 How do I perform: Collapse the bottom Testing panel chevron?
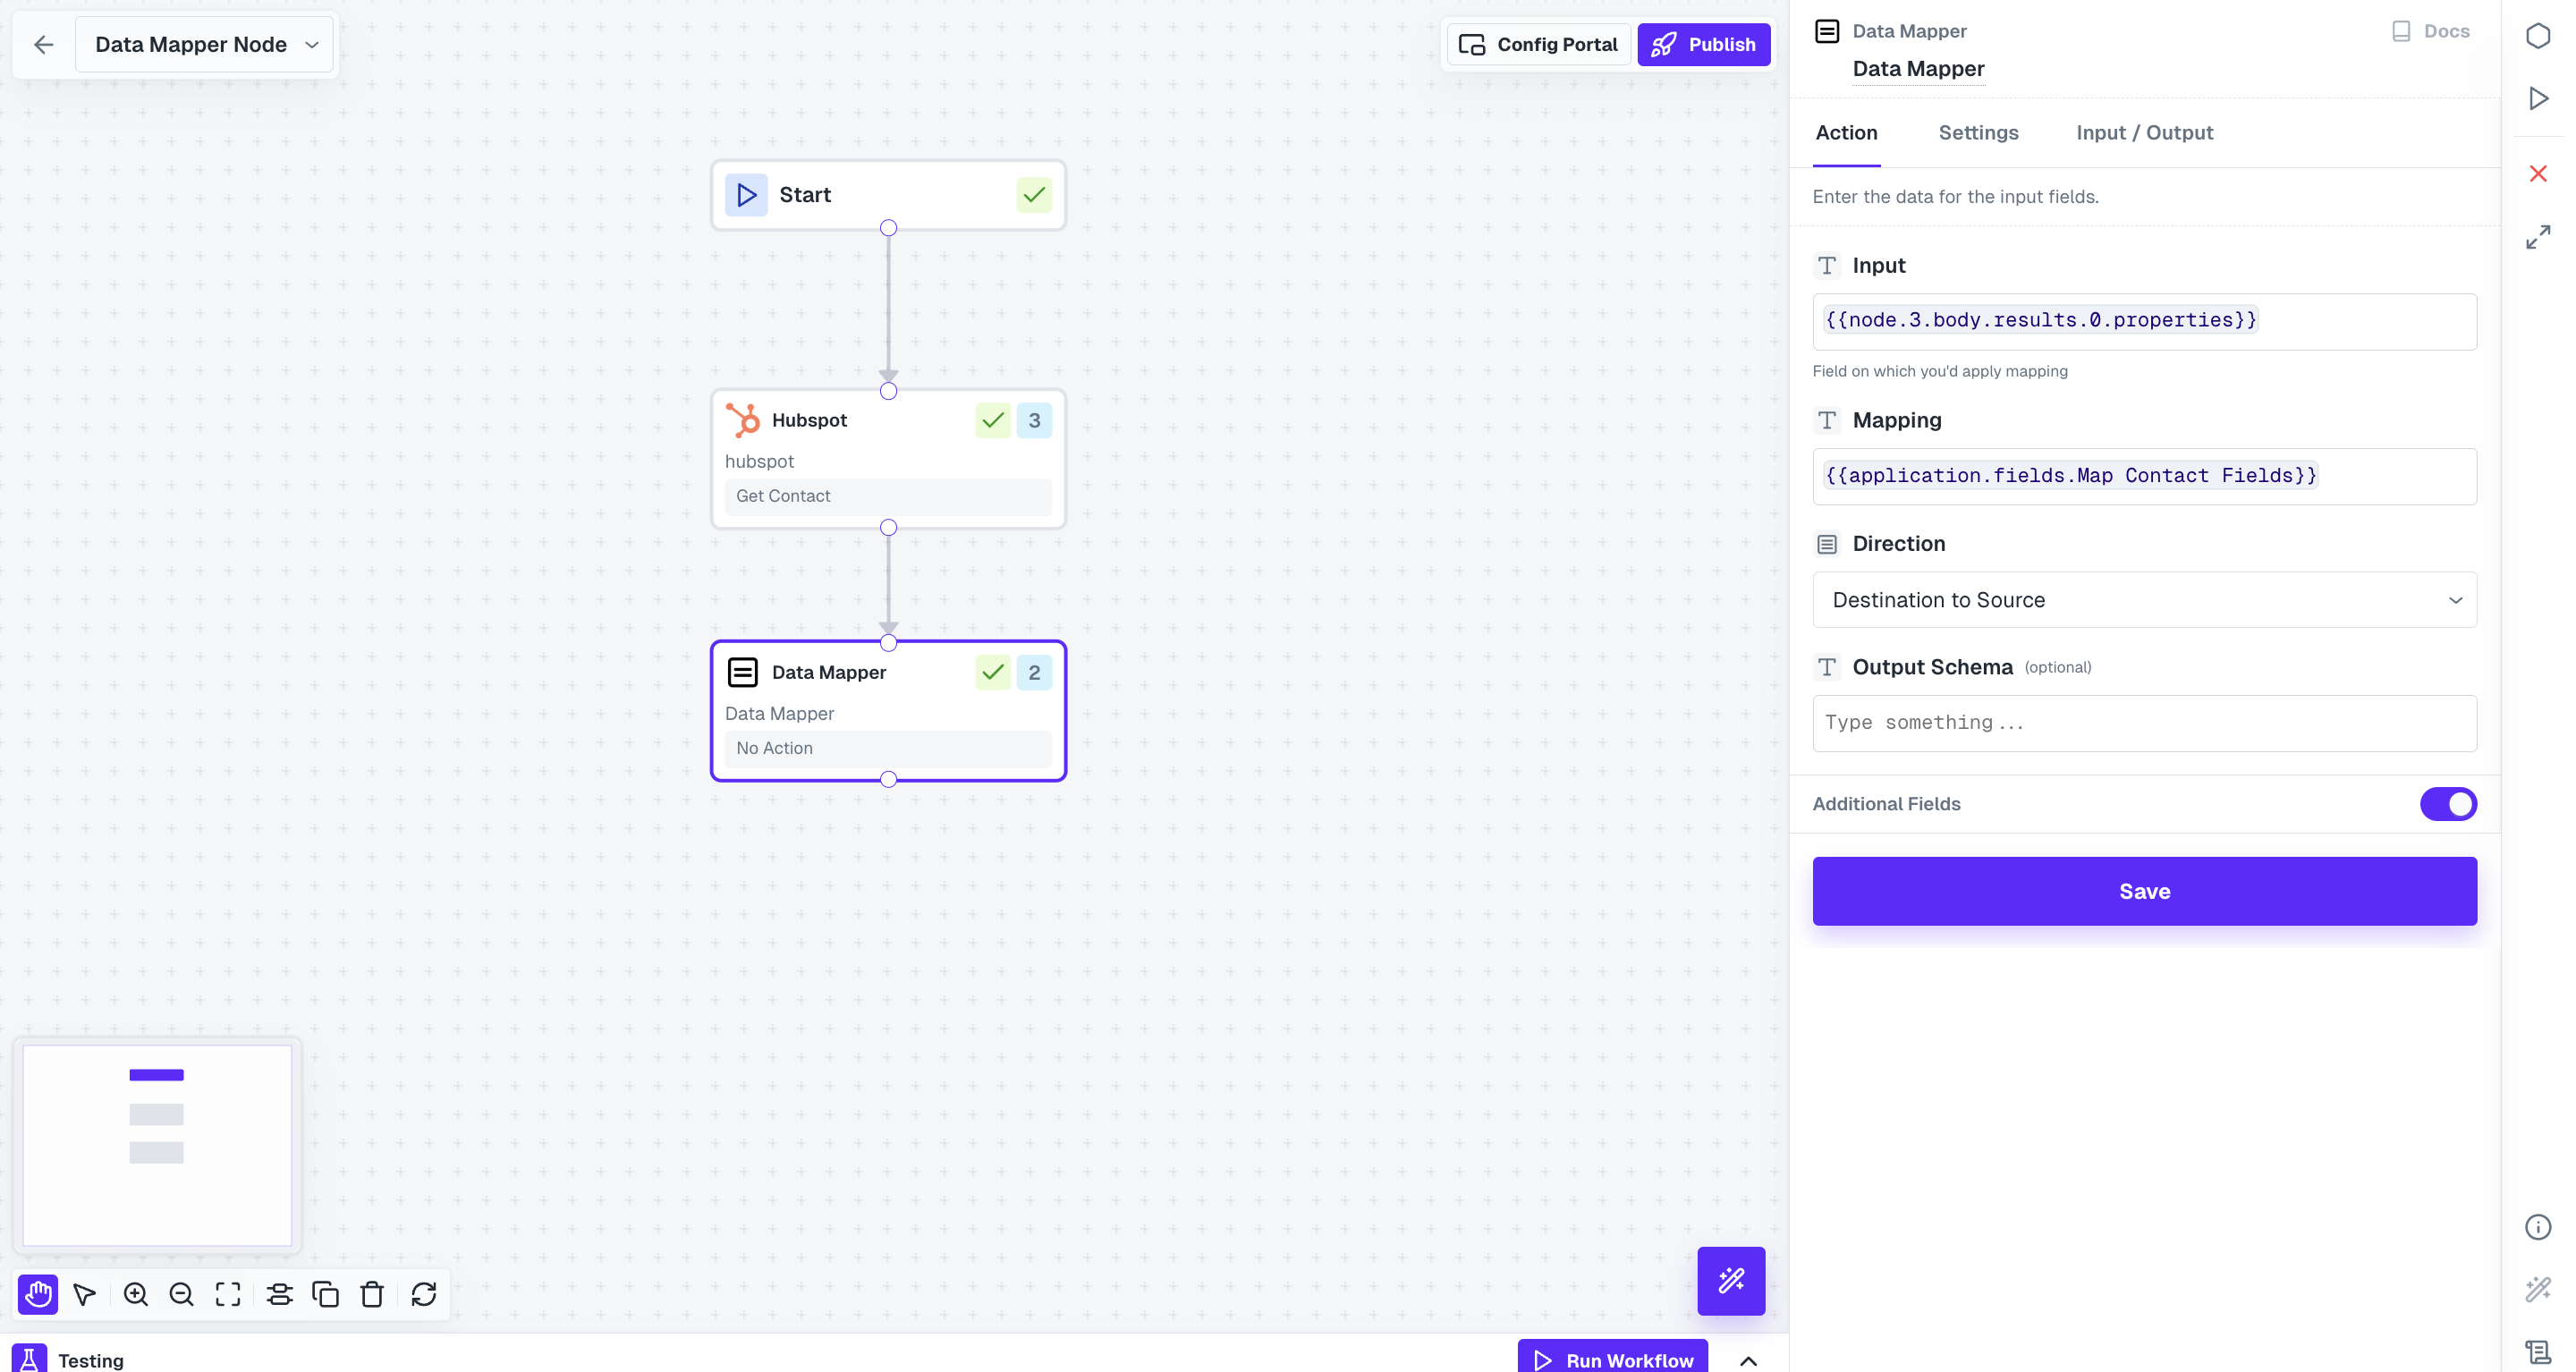pos(1749,1360)
